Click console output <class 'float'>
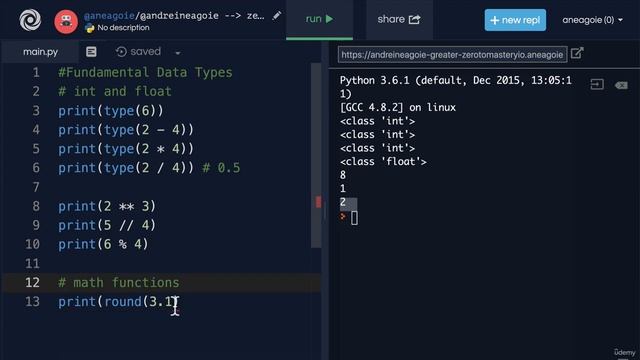This screenshot has height=360, width=640. 383,162
